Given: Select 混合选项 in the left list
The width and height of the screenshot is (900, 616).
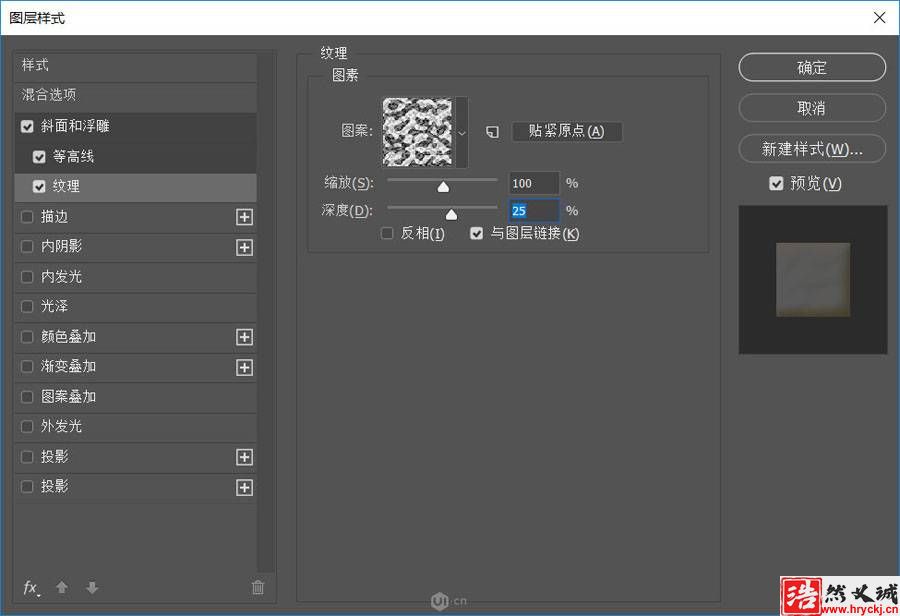Looking at the screenshot, I should tap(135, 95).
